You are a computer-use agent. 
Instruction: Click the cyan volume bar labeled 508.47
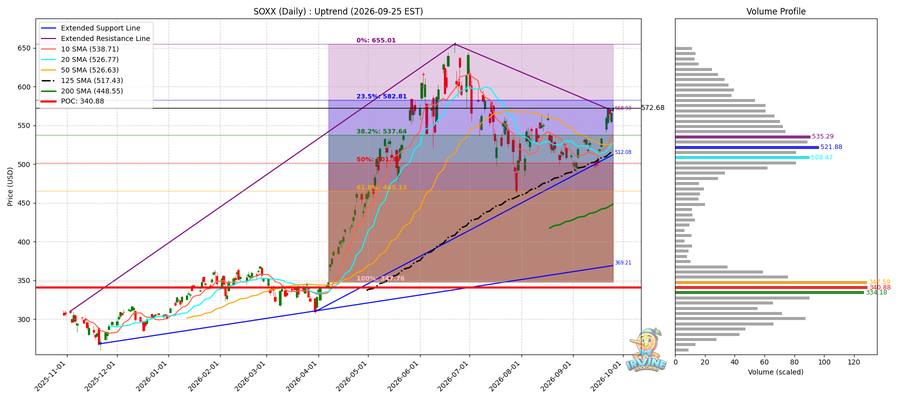(742, 157)
